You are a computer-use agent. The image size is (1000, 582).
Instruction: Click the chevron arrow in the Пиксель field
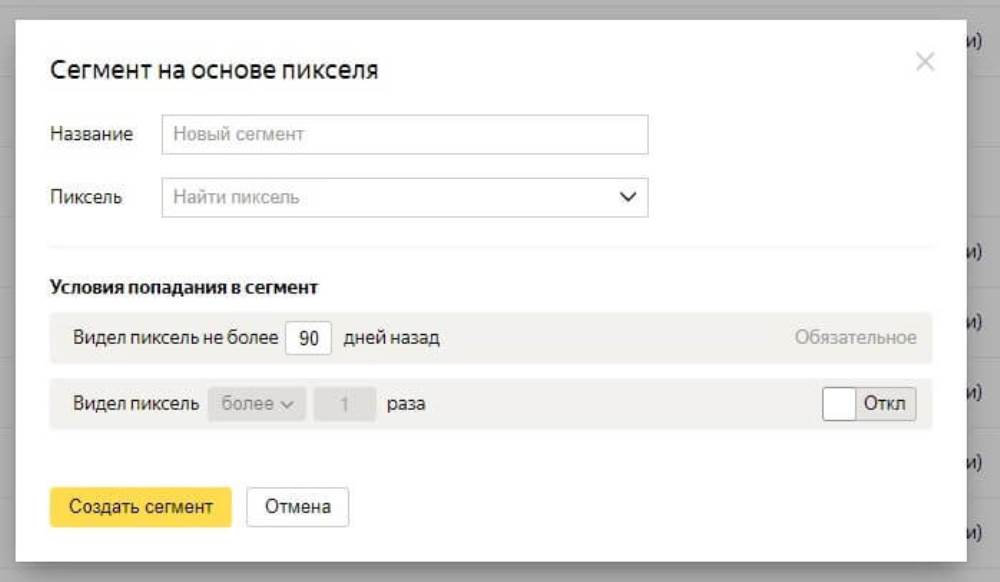pyautogui.click(x=627, y=197)
